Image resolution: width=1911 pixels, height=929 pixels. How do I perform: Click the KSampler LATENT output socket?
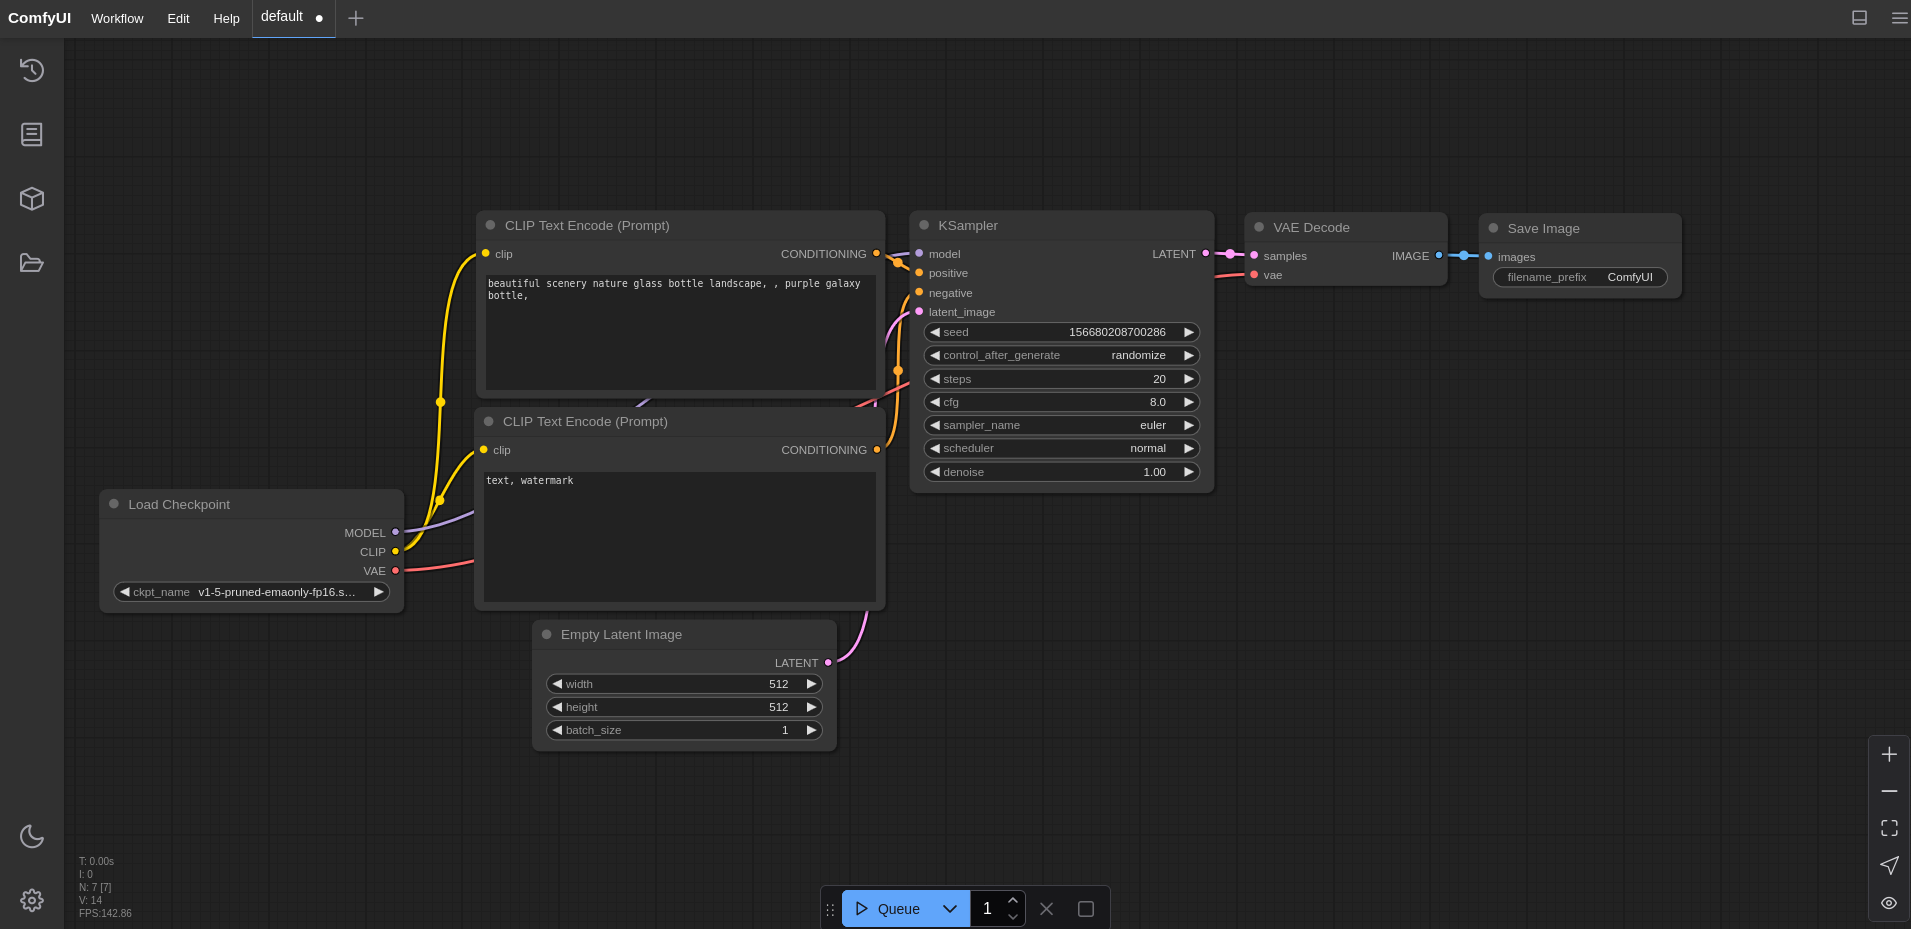(x=1205, y=253)
